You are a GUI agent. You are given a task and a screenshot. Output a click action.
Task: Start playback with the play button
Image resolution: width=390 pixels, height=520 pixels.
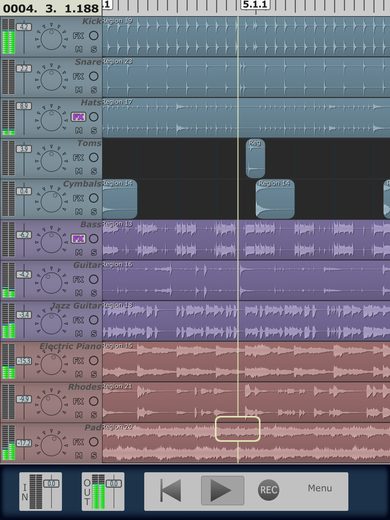coord(222,490)
